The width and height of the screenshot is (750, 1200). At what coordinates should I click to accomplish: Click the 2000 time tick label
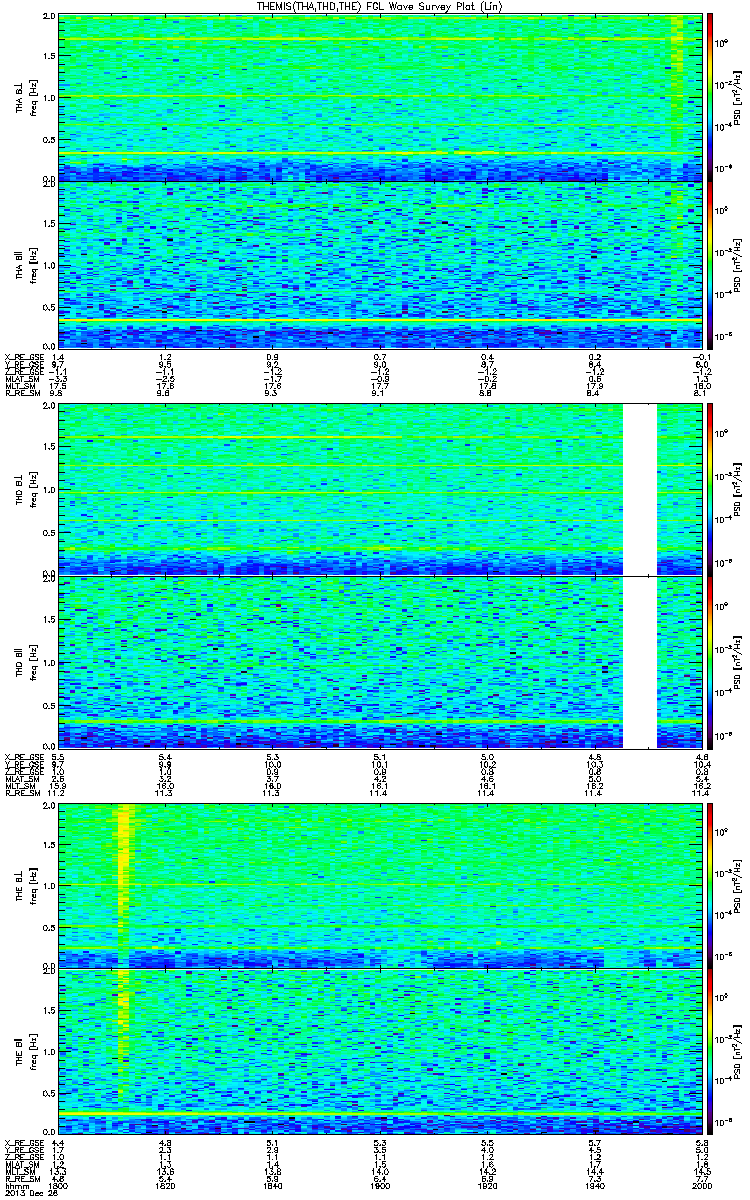pyautogui.click(x=701, y=1184)
